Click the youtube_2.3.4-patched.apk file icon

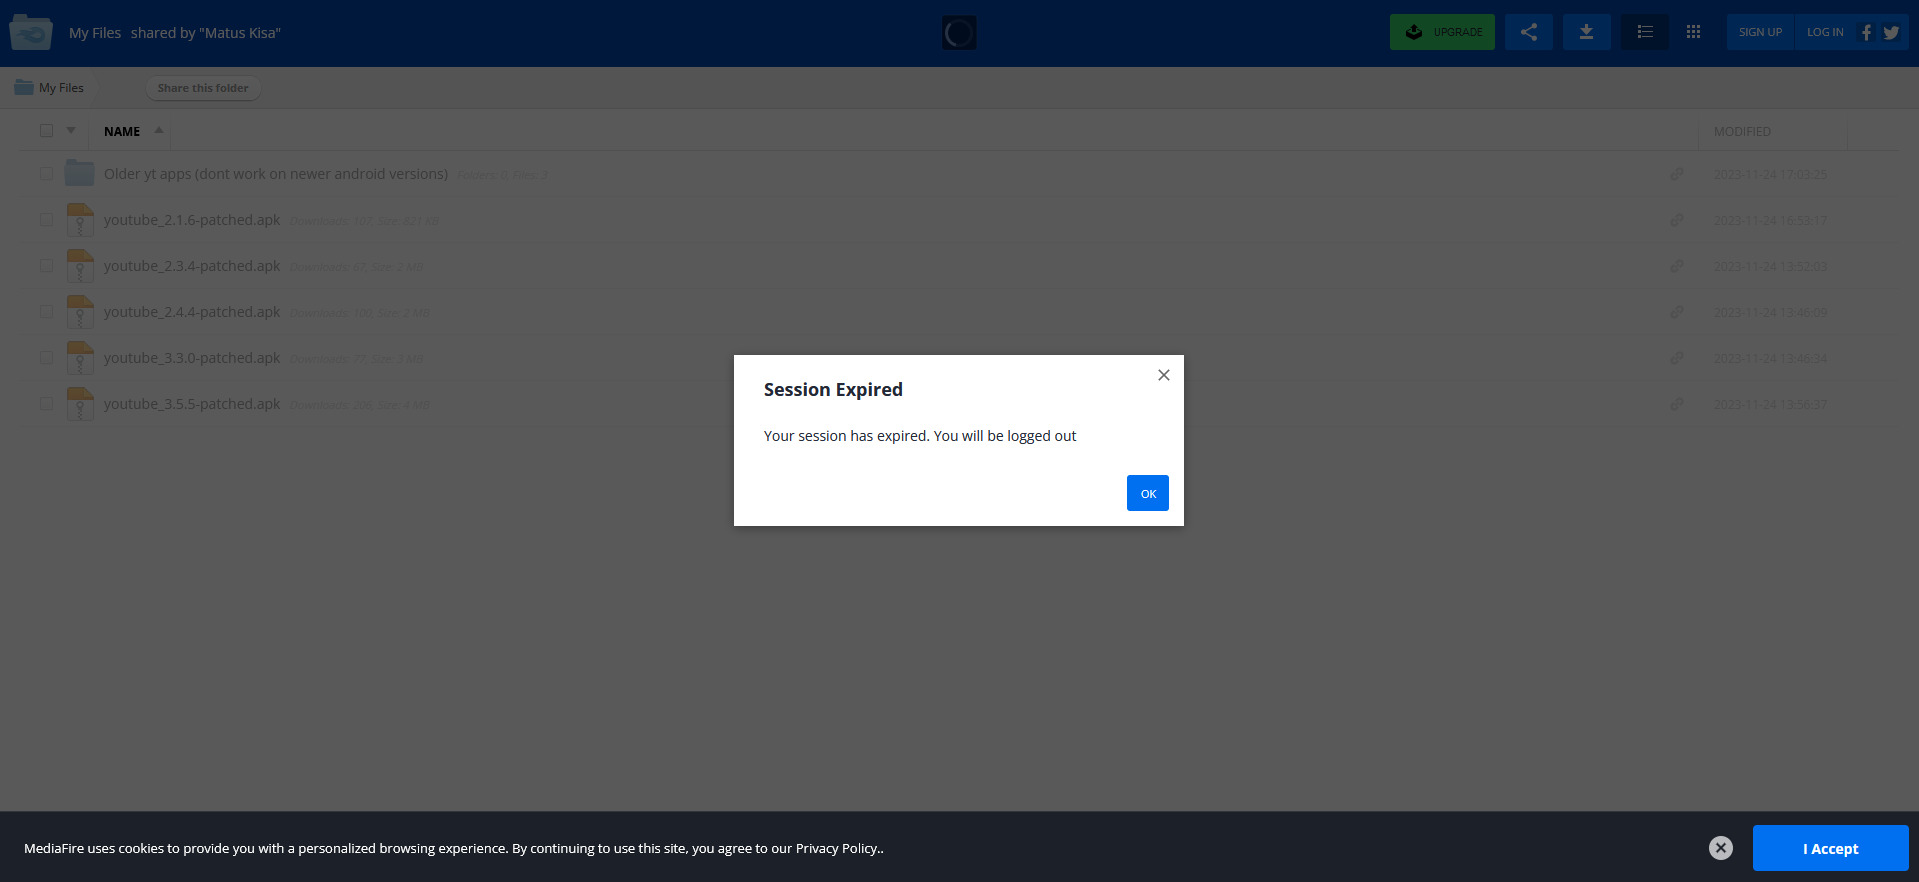pyautogui.click(x=80, y=265)
